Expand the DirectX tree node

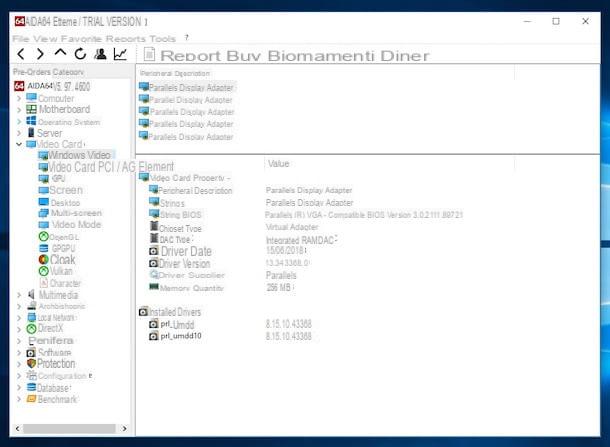coord(19,330)
